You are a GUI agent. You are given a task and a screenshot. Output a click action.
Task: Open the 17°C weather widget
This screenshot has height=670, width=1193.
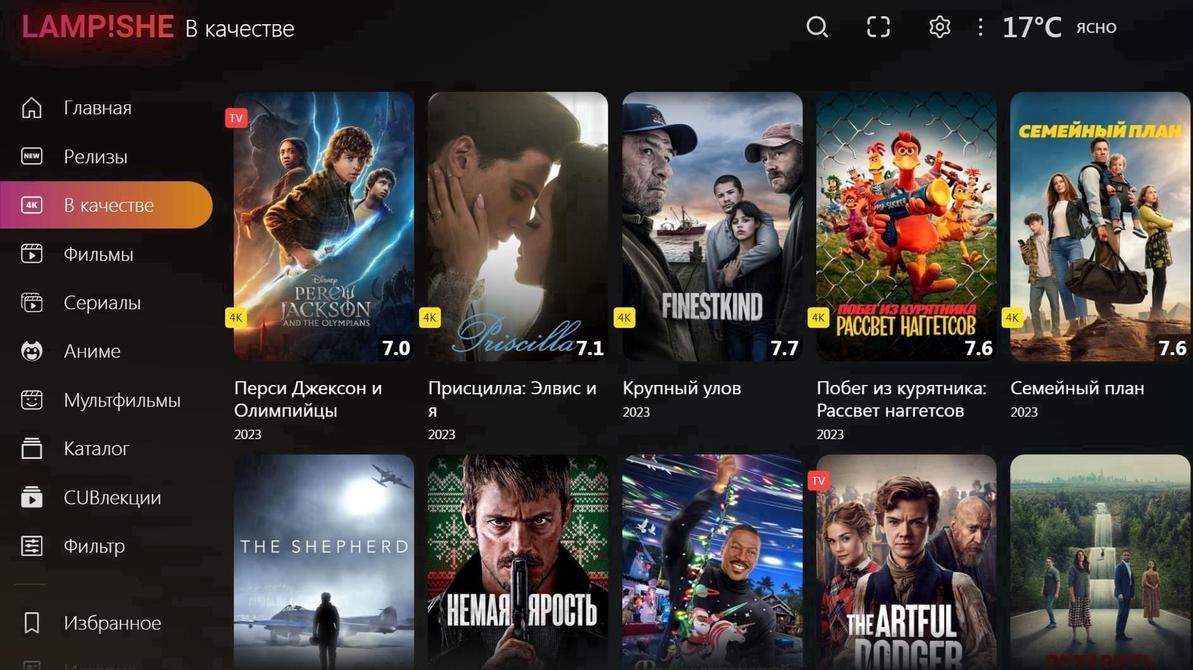click(x=1031, y=27)
